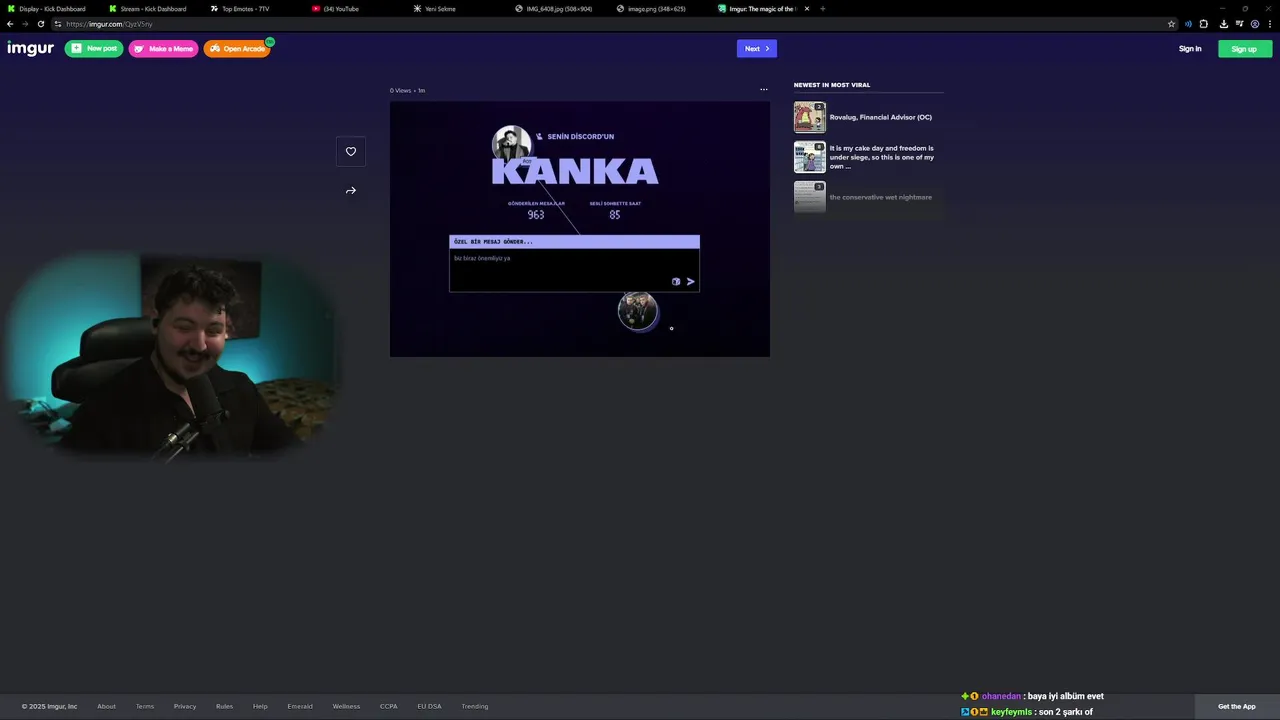Open Arcade via the orange button
Image resolution: width=1280 pixels, height=720 pixels.
coord(237,48)
